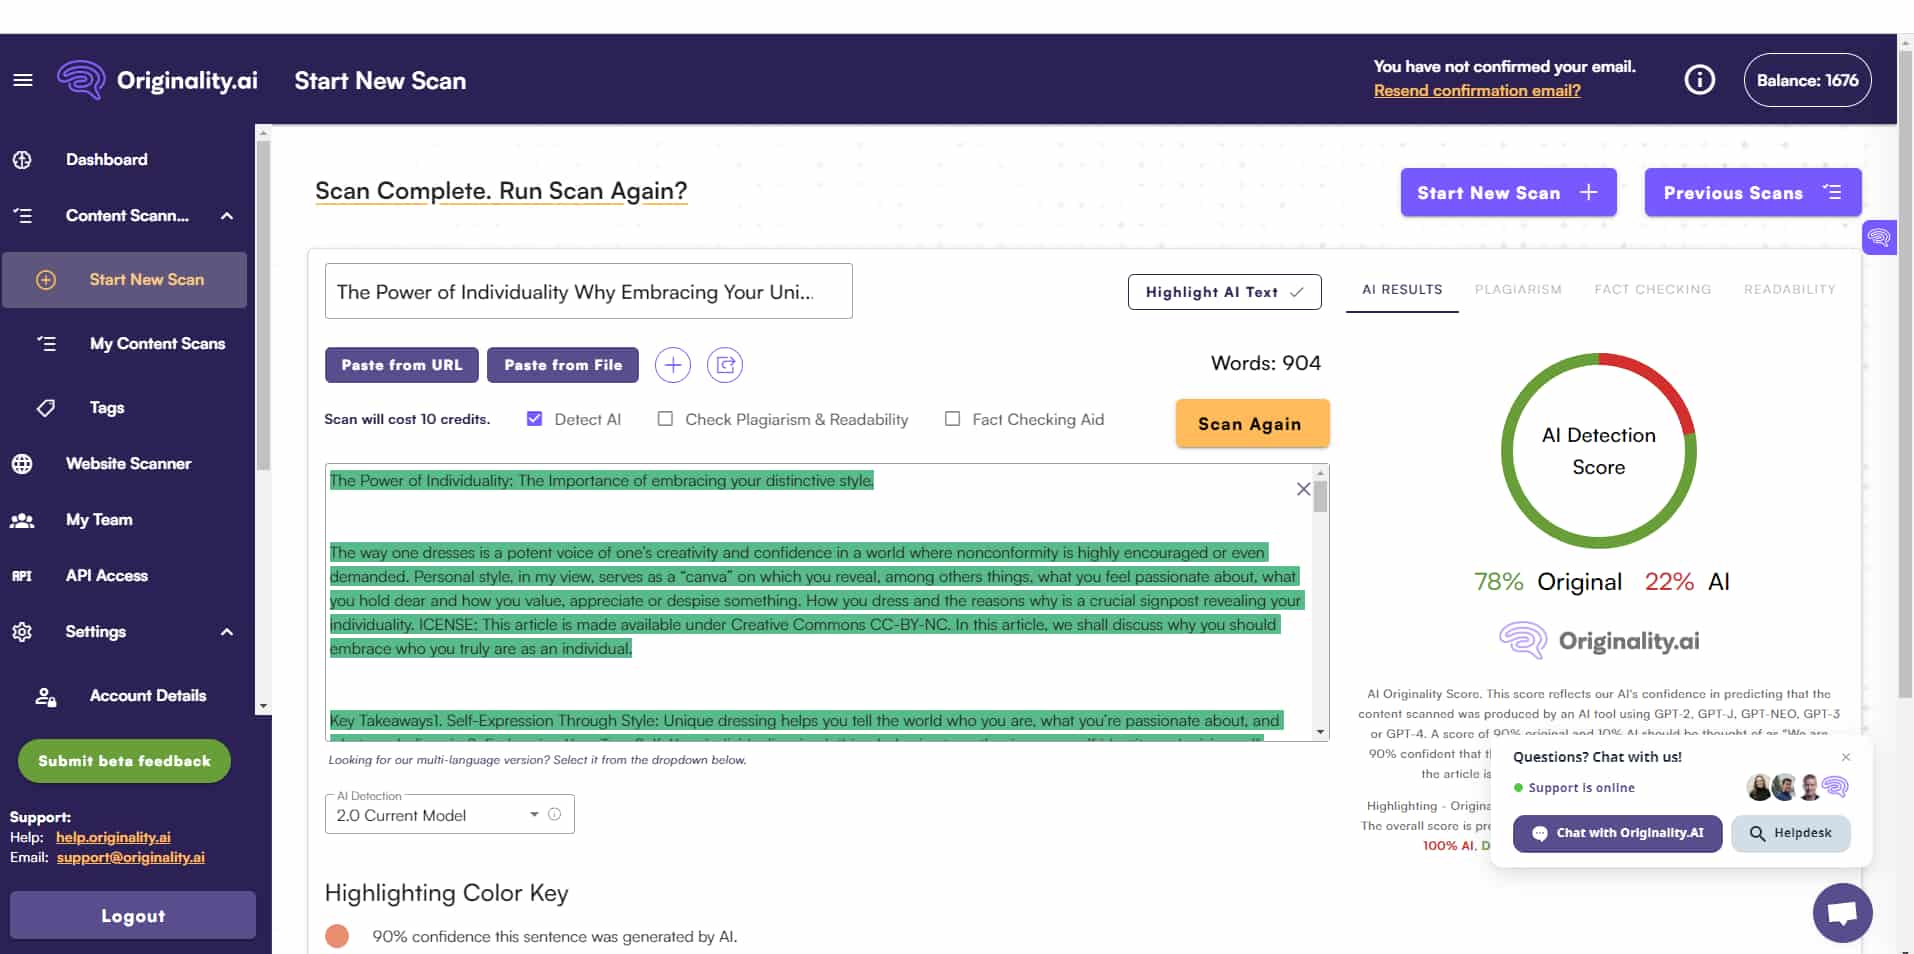Click the Balance: 1676 pill
The width and height of the screenshot is (1914, 954).
click(1807, 80)
